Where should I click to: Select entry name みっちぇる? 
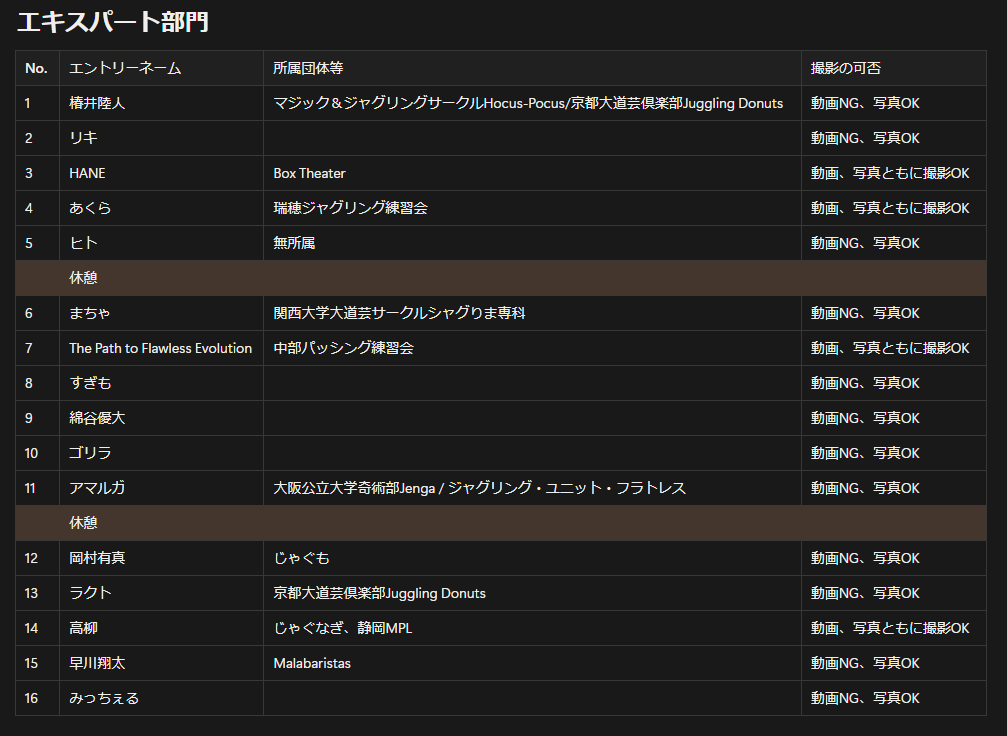point(104,698)
